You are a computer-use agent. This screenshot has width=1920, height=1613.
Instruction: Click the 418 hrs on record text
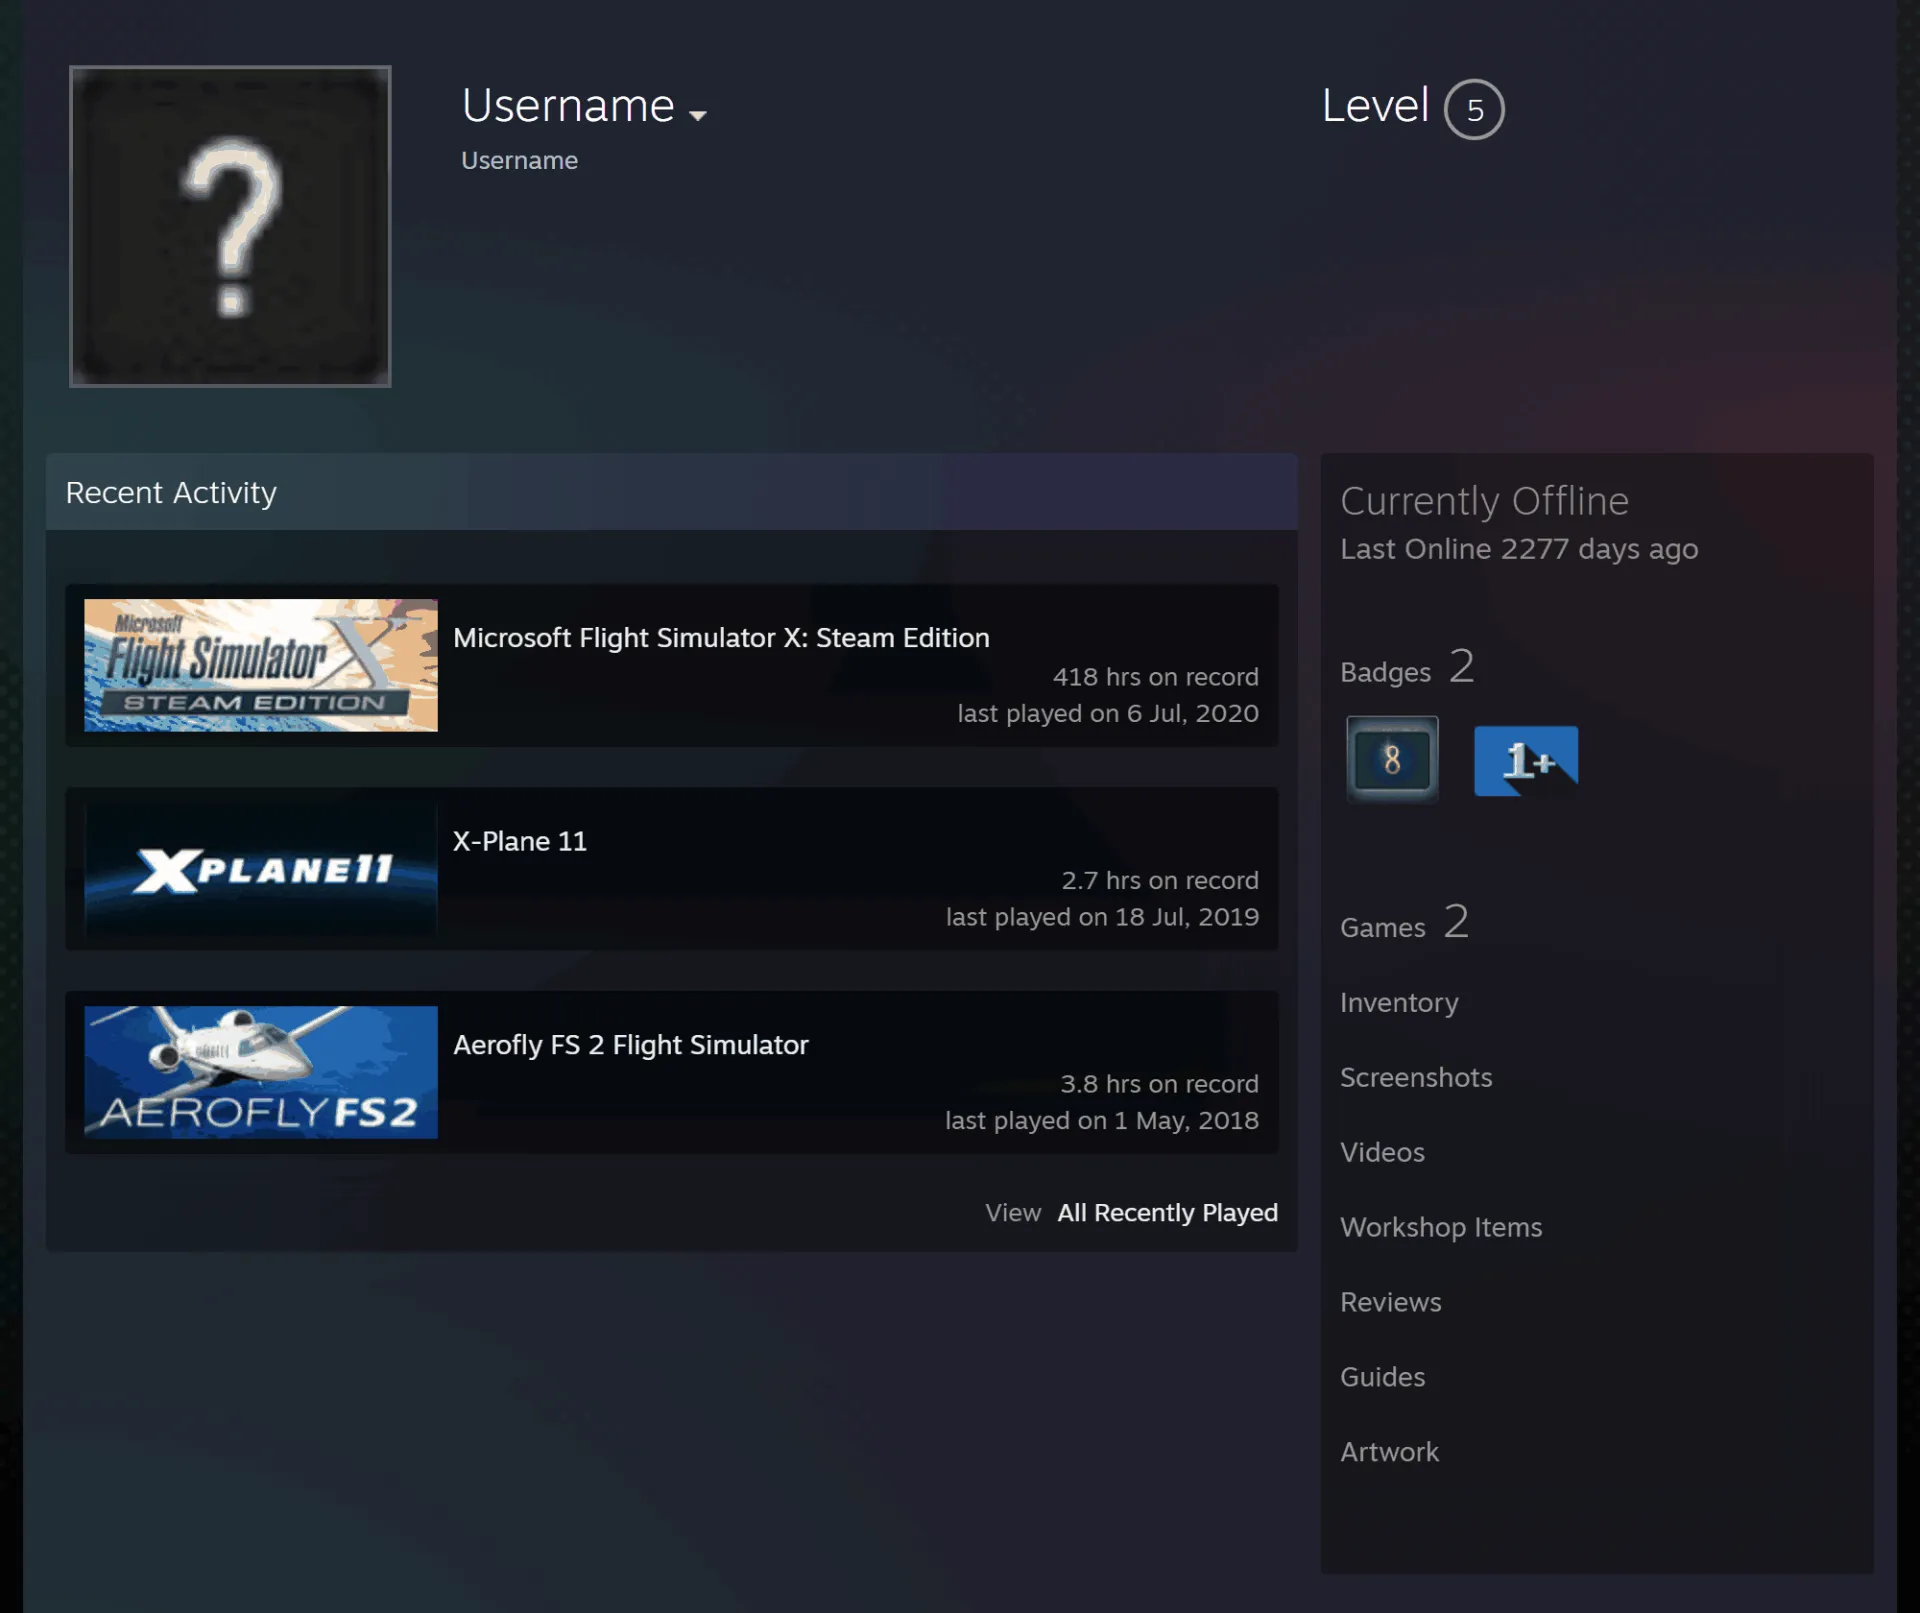pos(1155,677)
